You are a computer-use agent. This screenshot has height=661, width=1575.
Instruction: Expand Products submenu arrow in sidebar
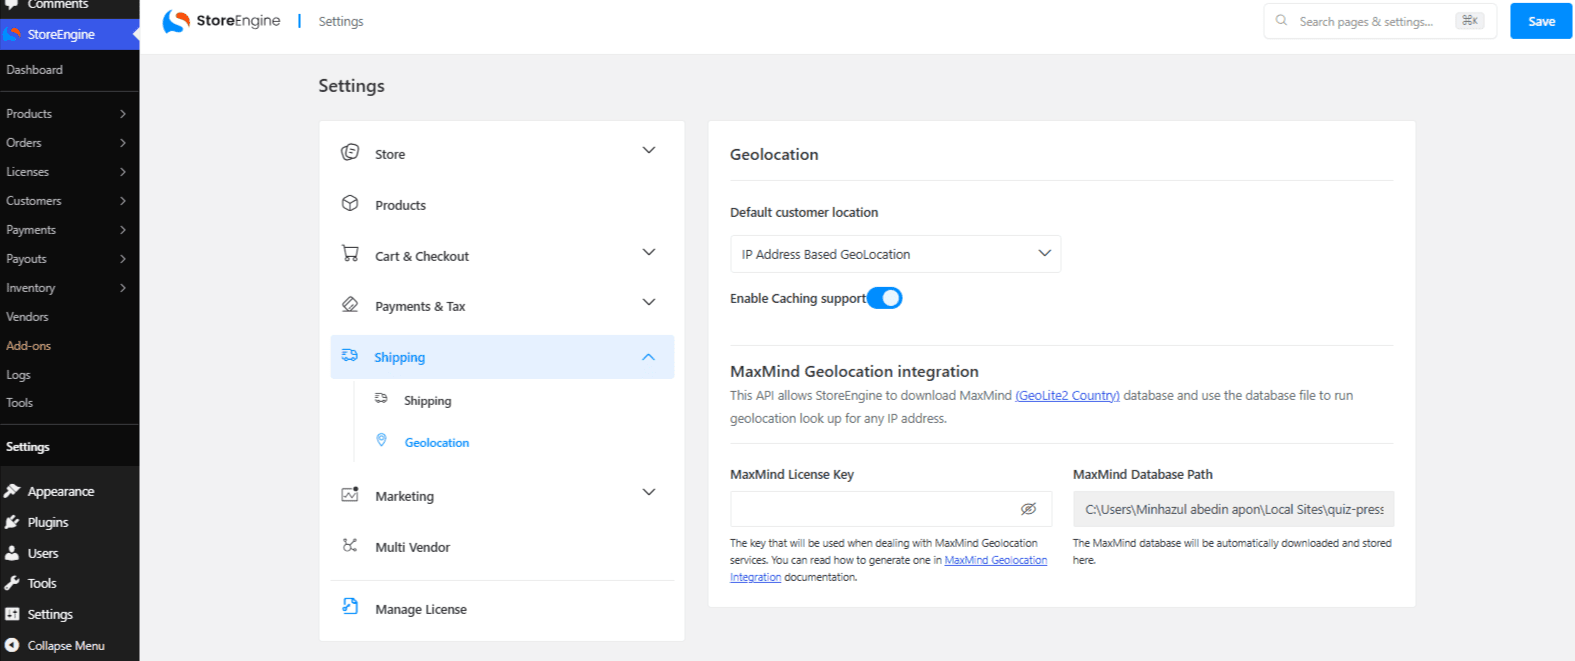tap(123, 114)
